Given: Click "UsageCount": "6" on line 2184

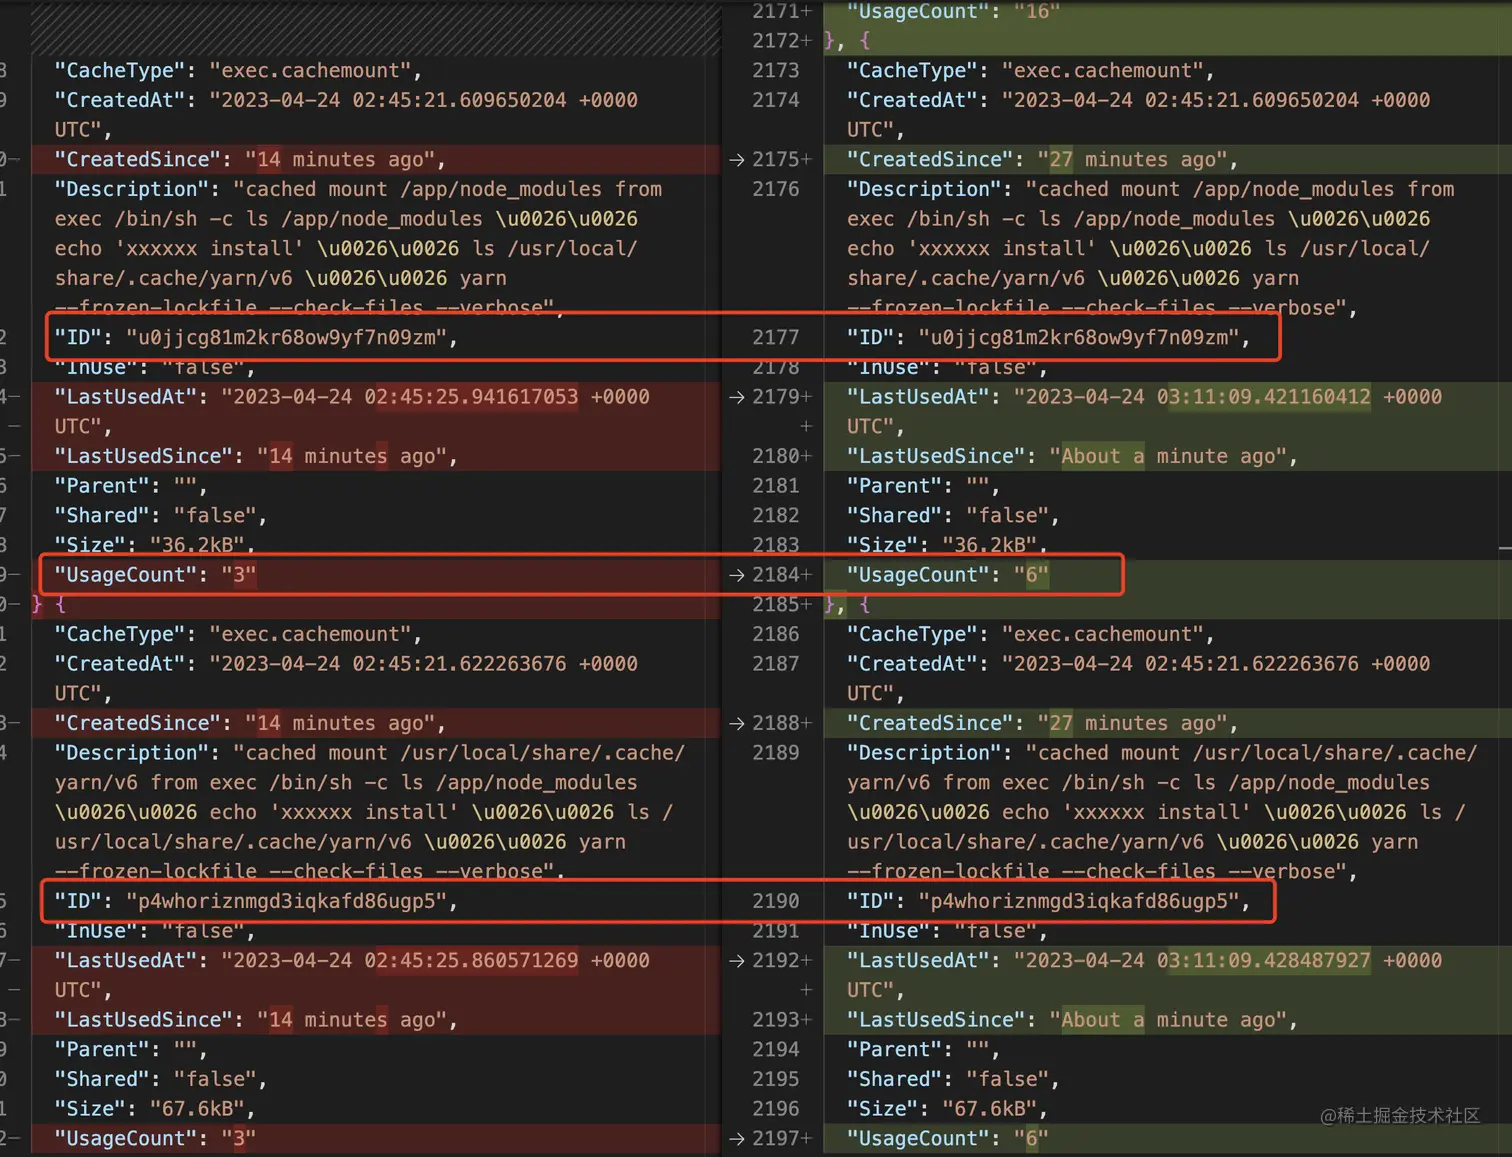Looking at the screenshot, I should click(x=948, y=575).
